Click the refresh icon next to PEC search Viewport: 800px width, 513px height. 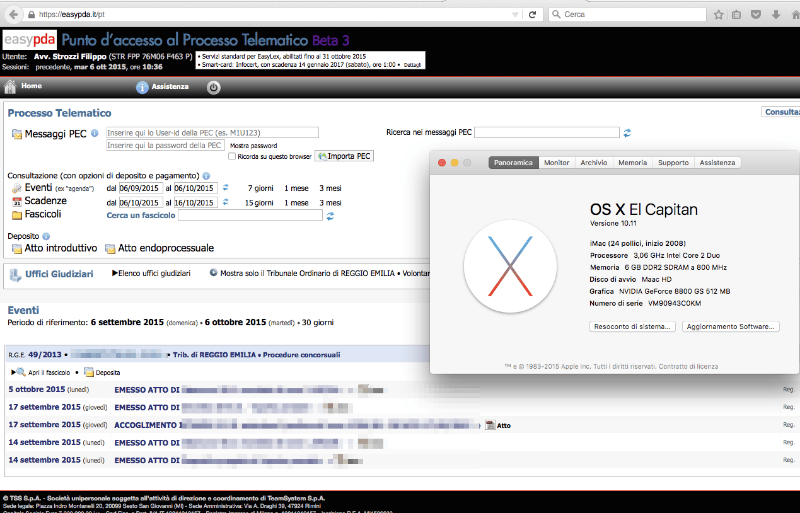click(x=627, y=133)
